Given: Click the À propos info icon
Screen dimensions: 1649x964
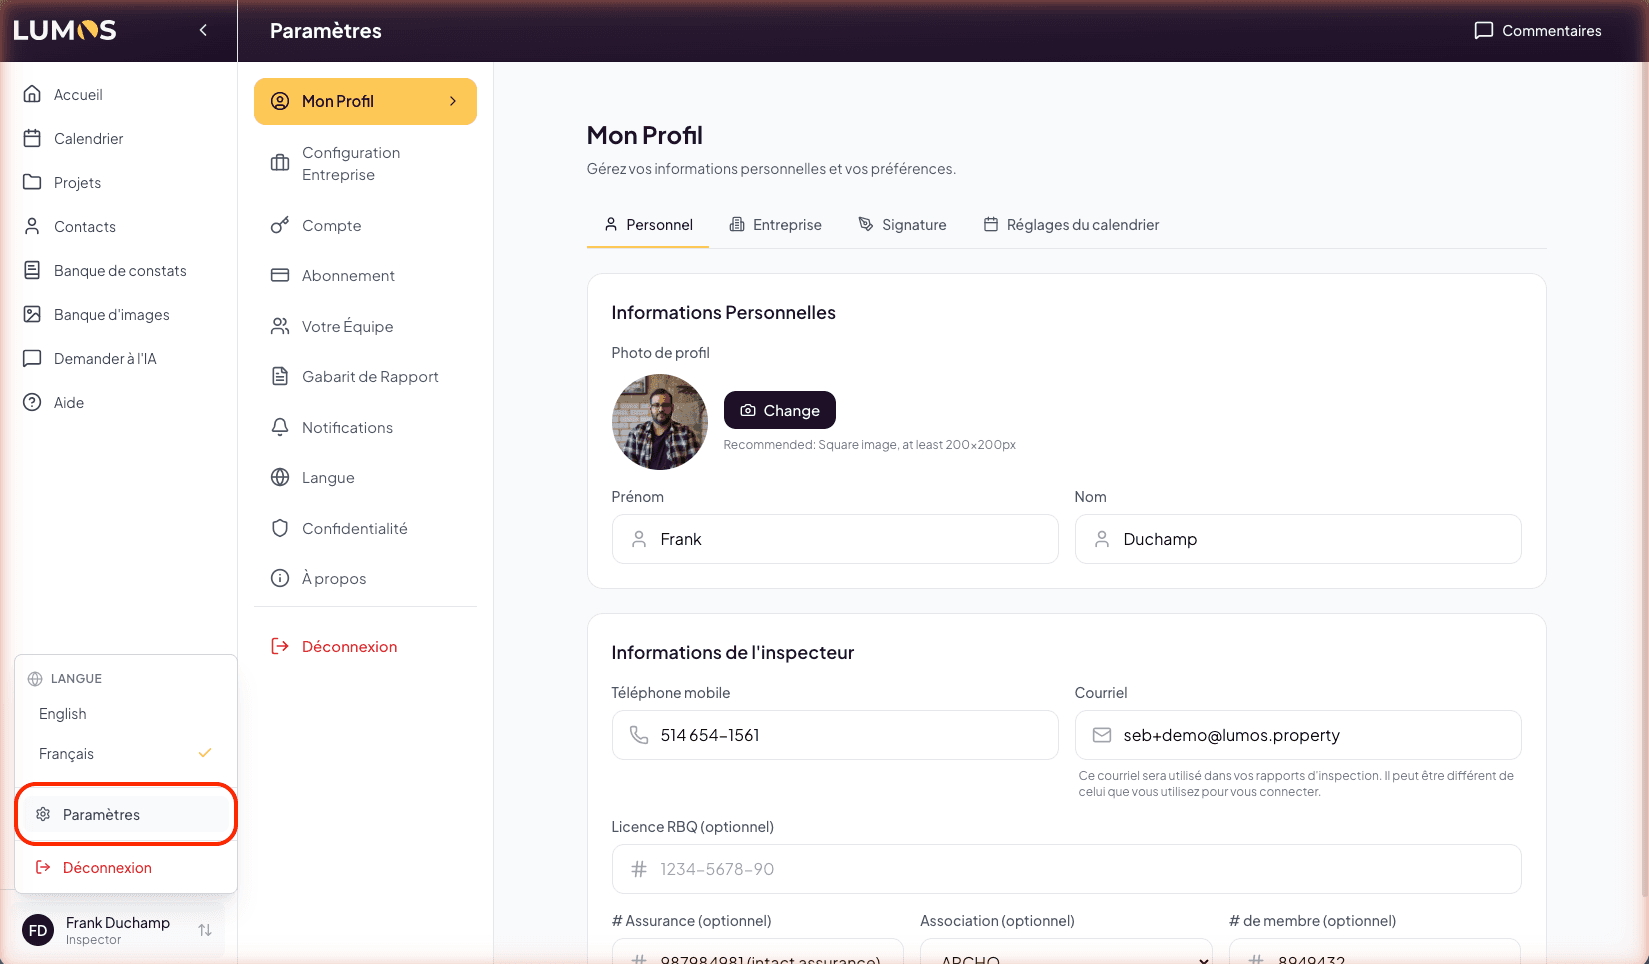Looking at the screenshot, I should [x=280, y=578].
